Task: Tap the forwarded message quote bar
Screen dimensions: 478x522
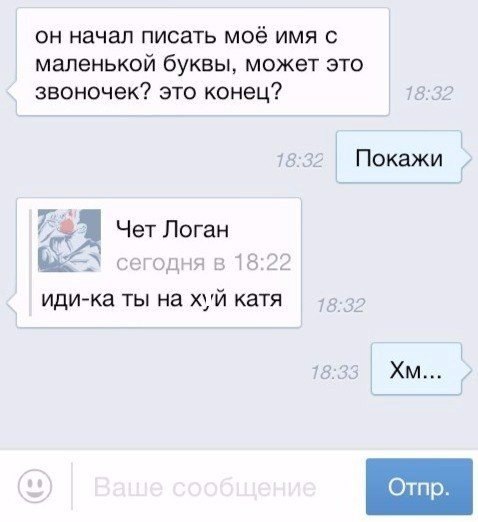Action: click(x=30, y=262)
